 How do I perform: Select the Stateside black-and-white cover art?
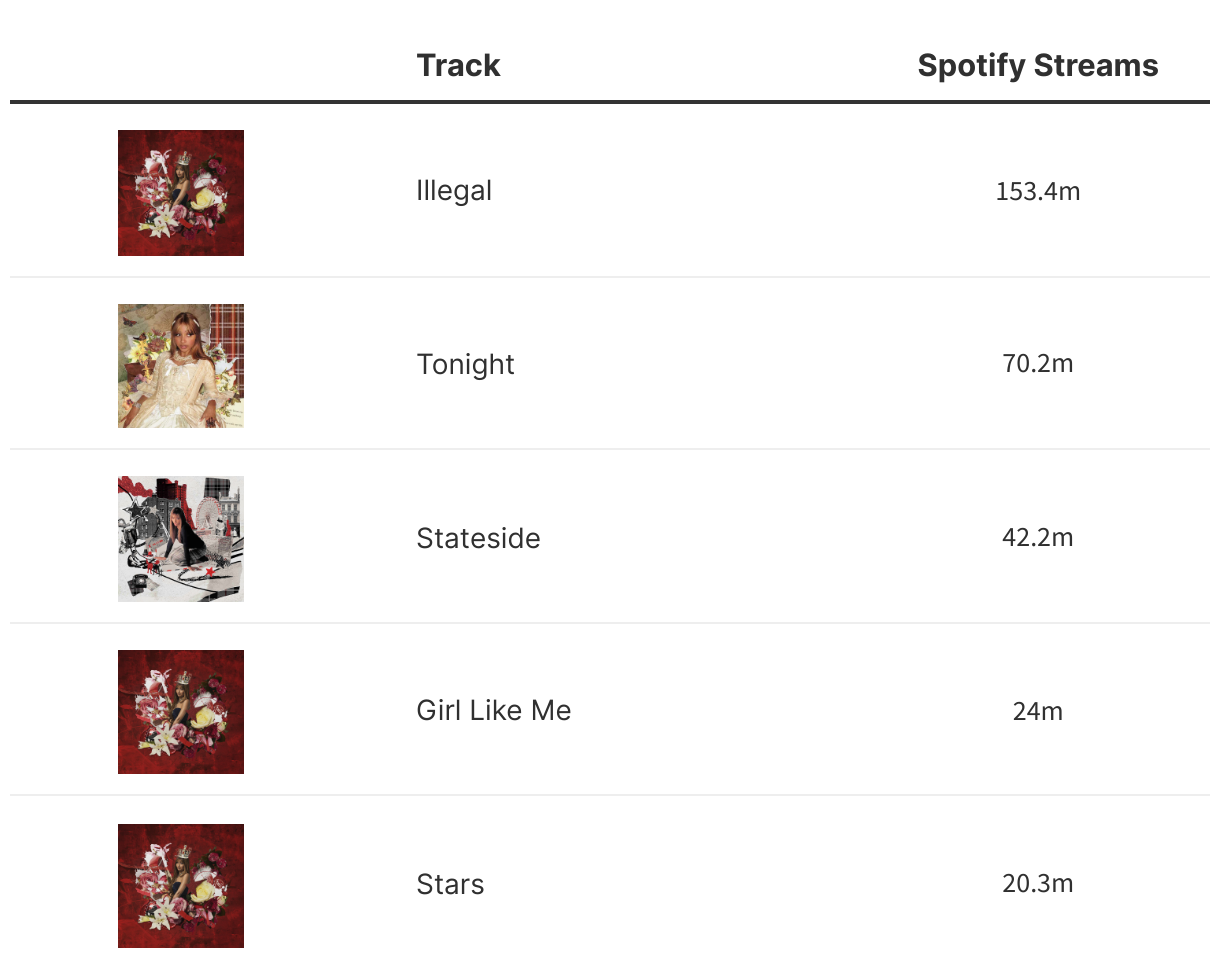[x=181, y=539]
